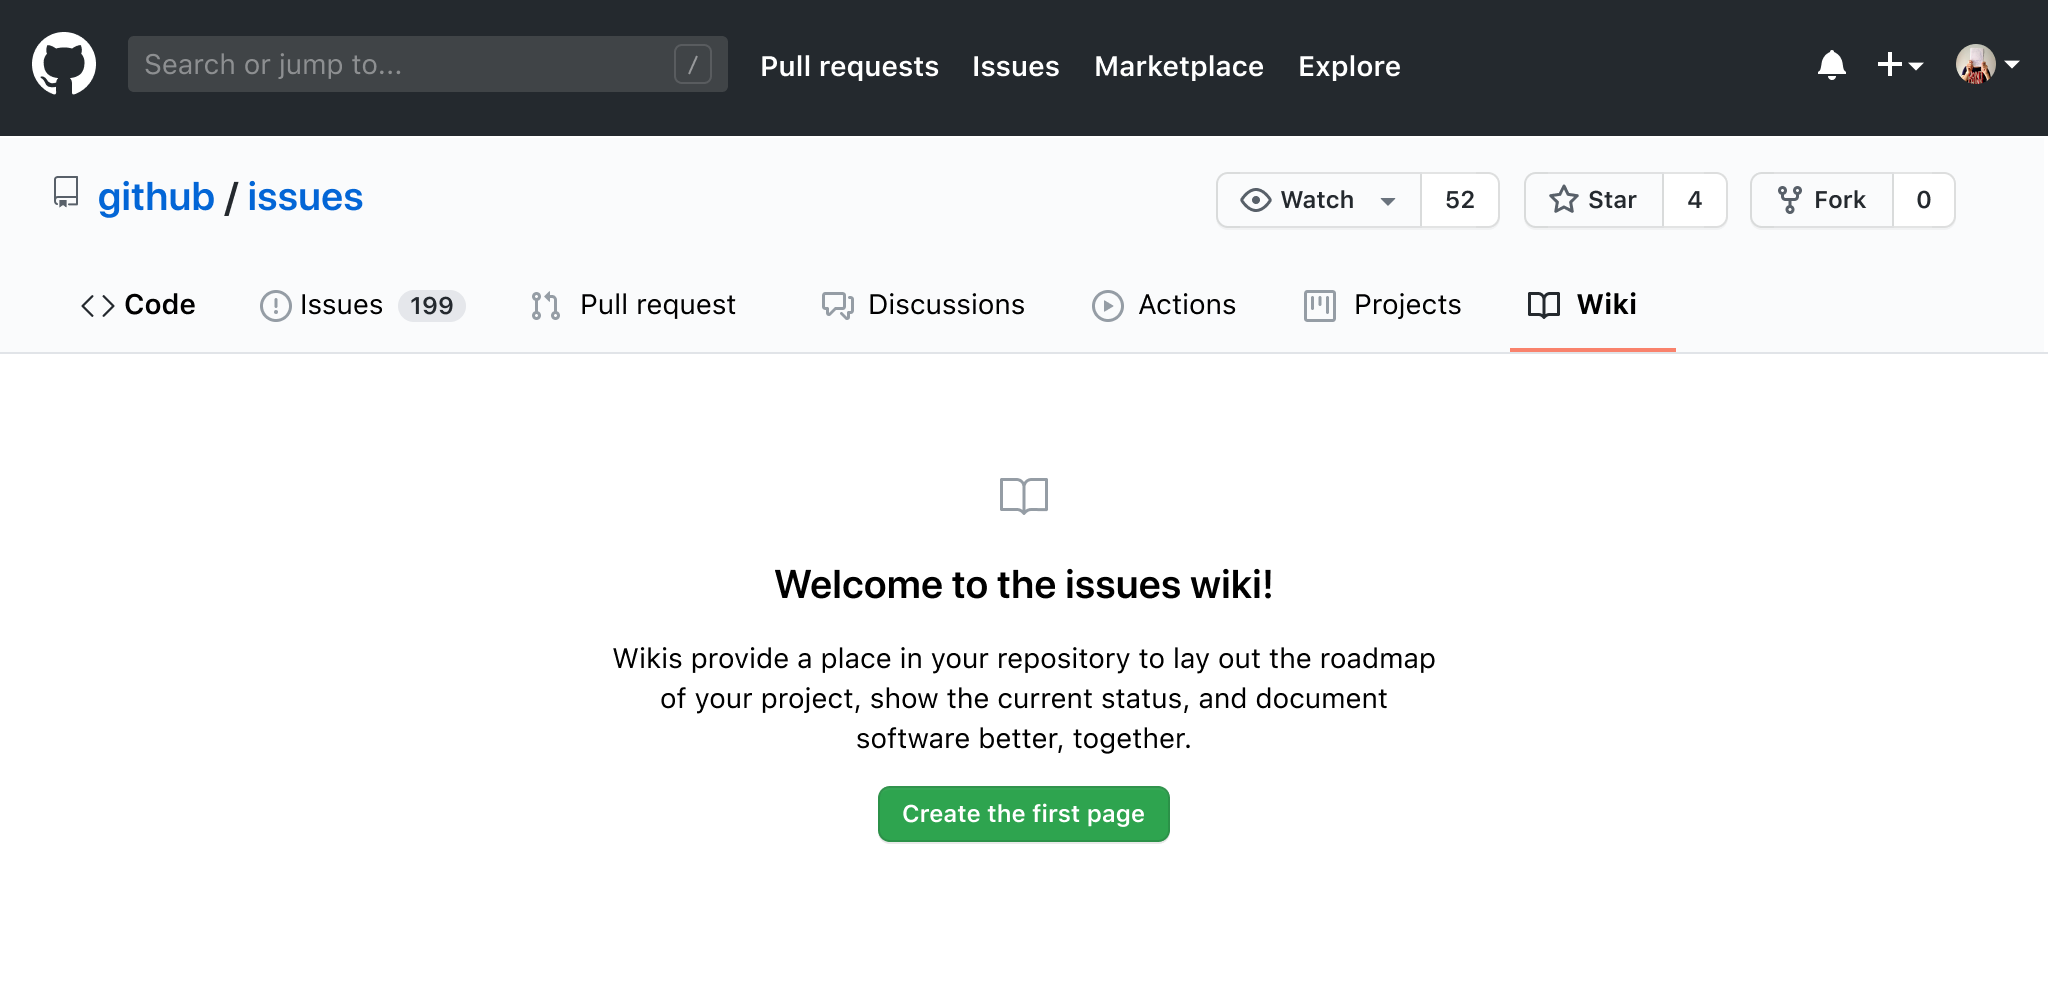
Task: Click the Code angle brackets icon
Action: pos(97,306)
